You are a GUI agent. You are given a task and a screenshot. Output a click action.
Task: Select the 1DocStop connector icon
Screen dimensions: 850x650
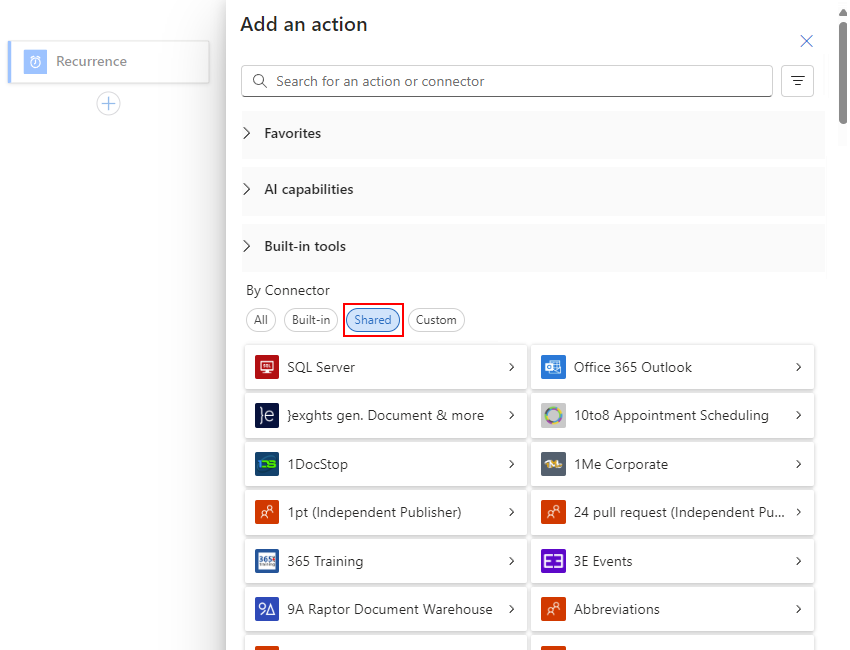point(267,464)
